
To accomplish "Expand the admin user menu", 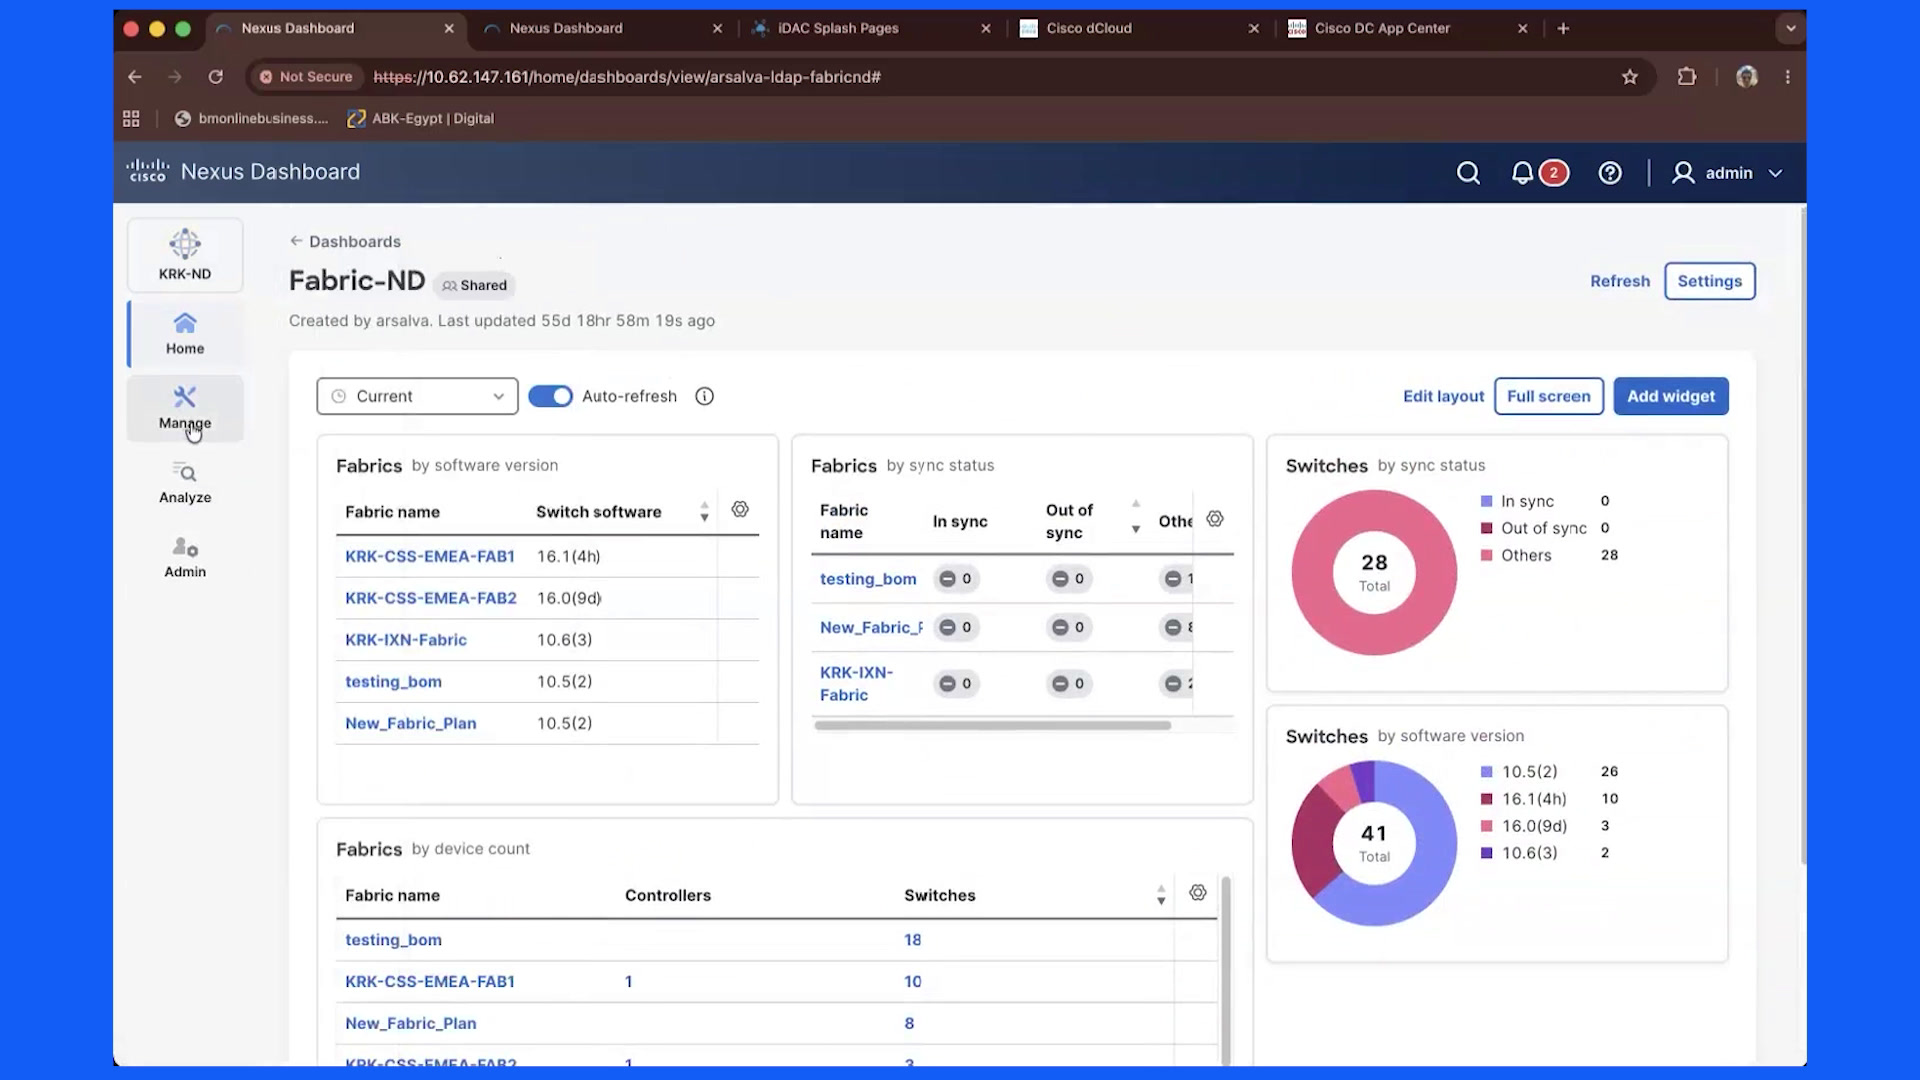I will [1727, 173].
